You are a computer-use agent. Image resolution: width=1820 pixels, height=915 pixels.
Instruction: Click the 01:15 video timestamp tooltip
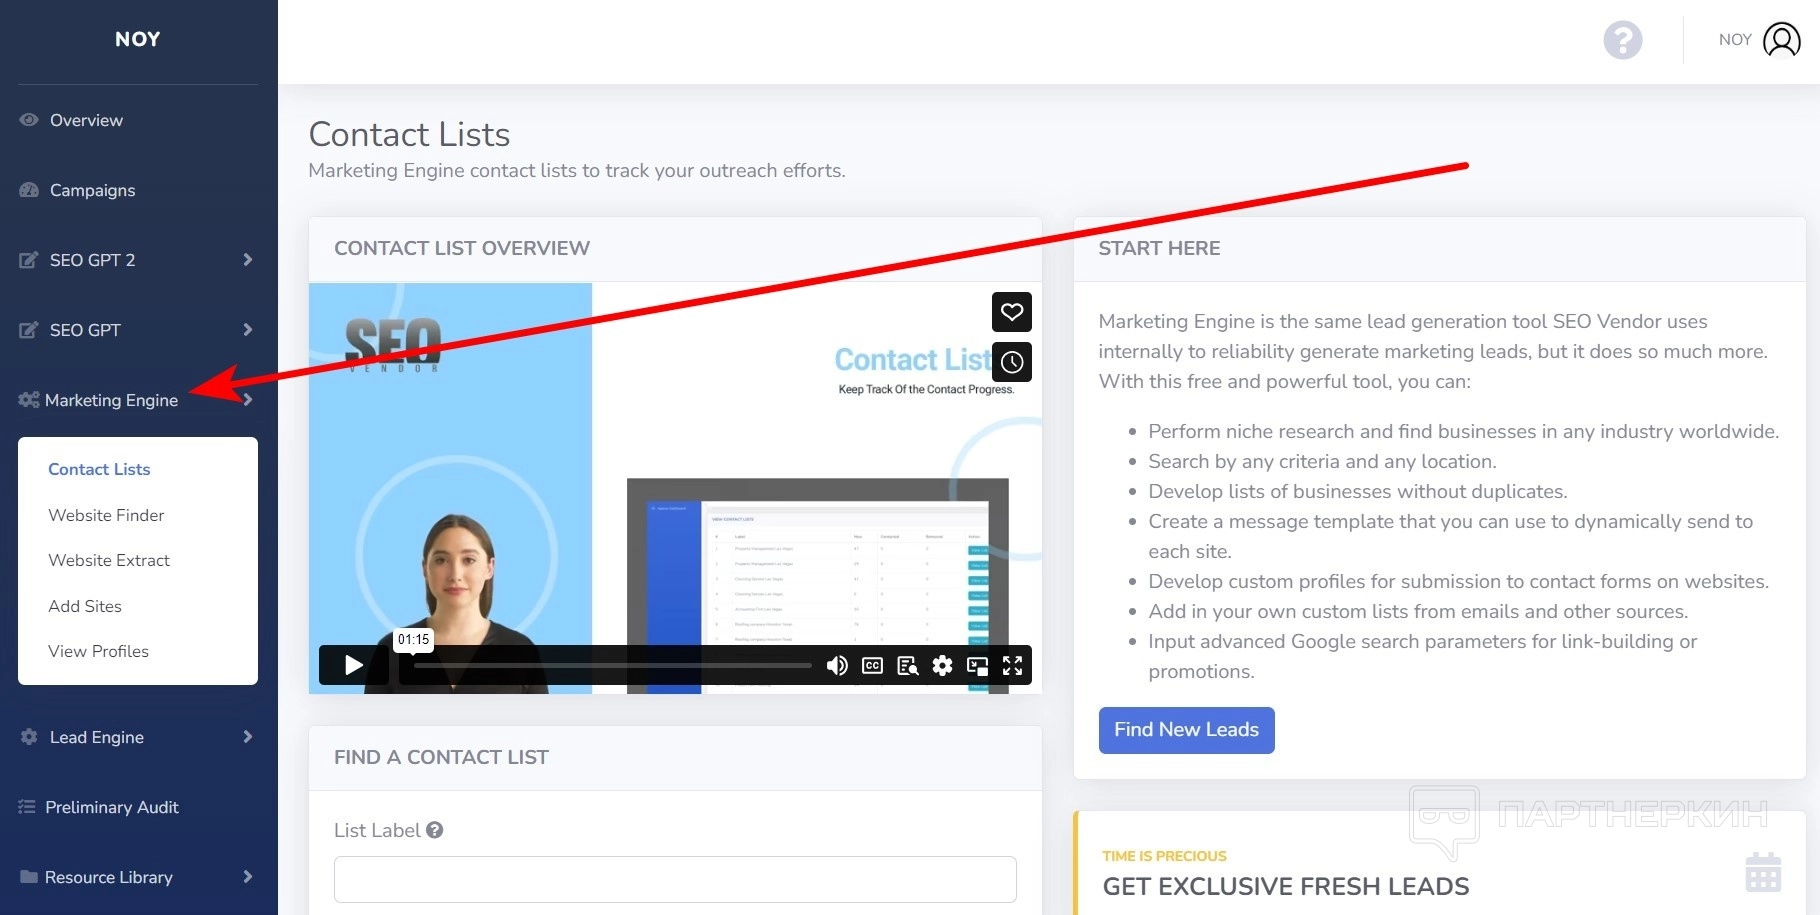coord(413,640)
